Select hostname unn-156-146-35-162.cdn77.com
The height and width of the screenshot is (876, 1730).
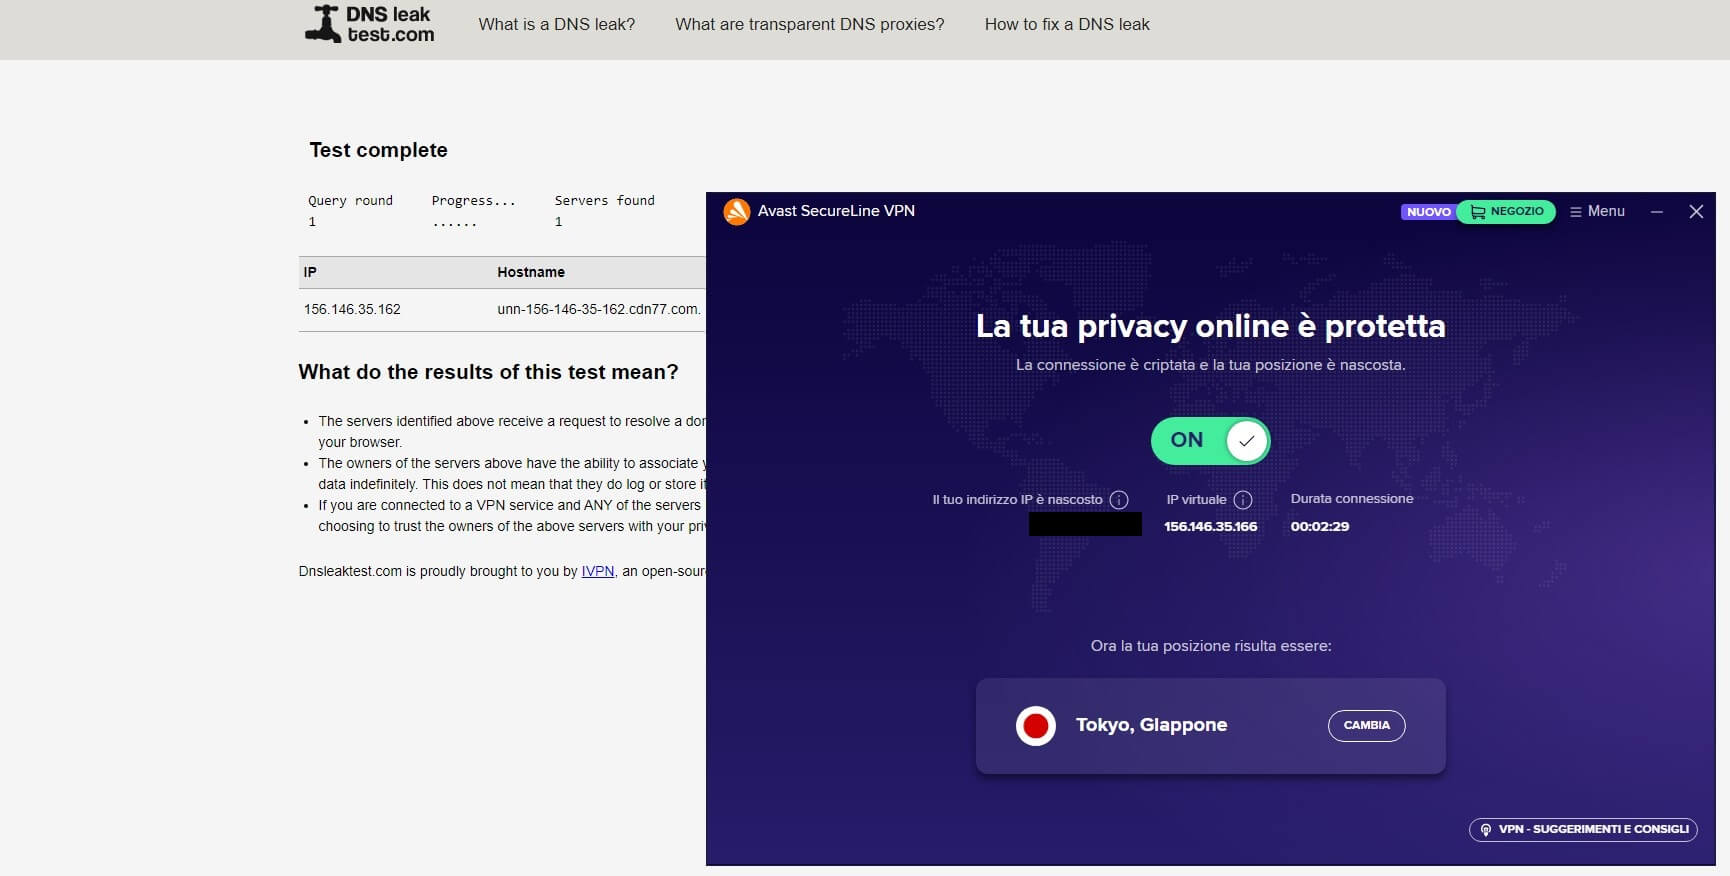(x=599, y=309)
